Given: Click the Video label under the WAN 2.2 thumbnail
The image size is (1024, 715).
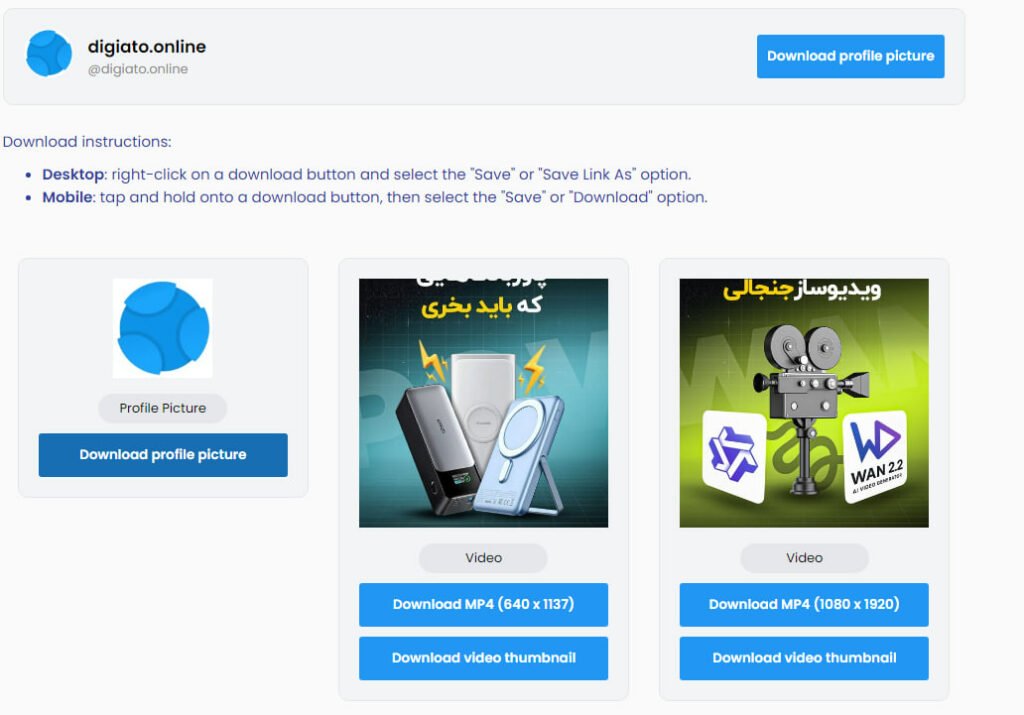Looking at the screenshot, I should pyautogui.click(x=804, y=558).
